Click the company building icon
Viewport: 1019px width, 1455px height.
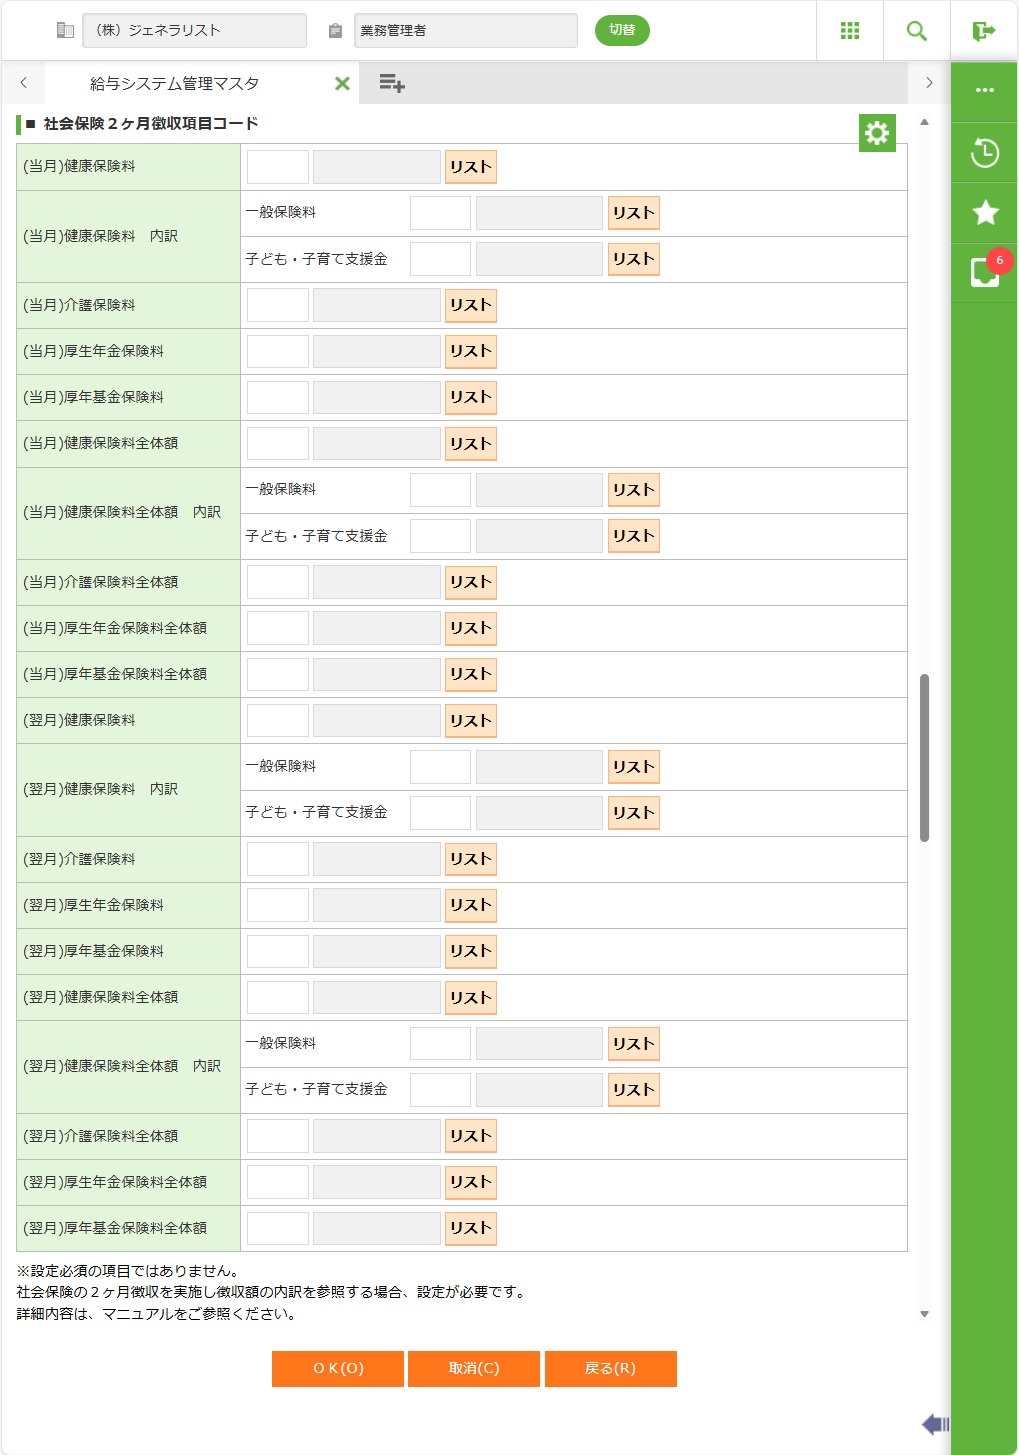(65, 30)
